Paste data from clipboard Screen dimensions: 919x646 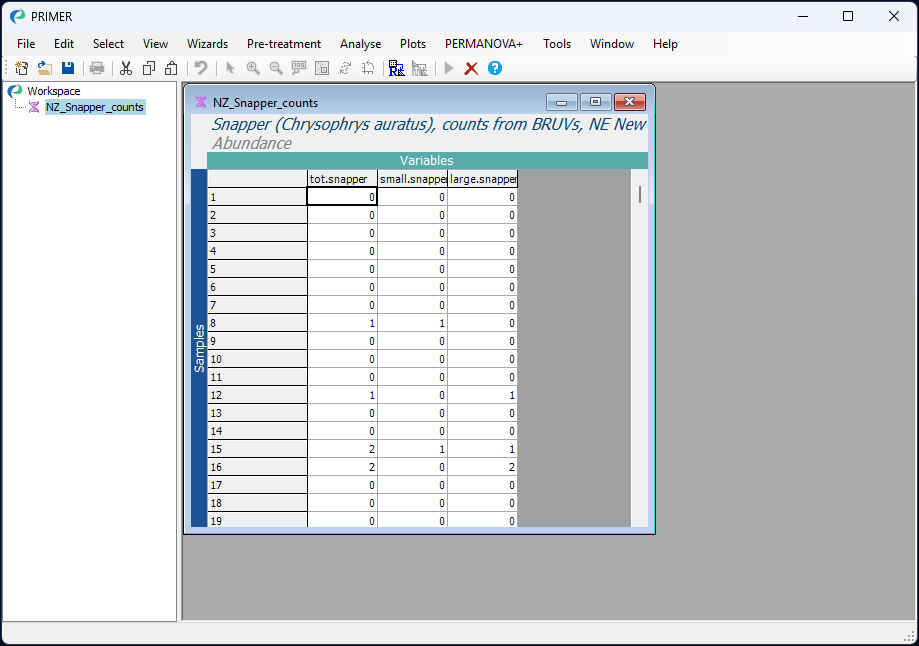point(170,68)
